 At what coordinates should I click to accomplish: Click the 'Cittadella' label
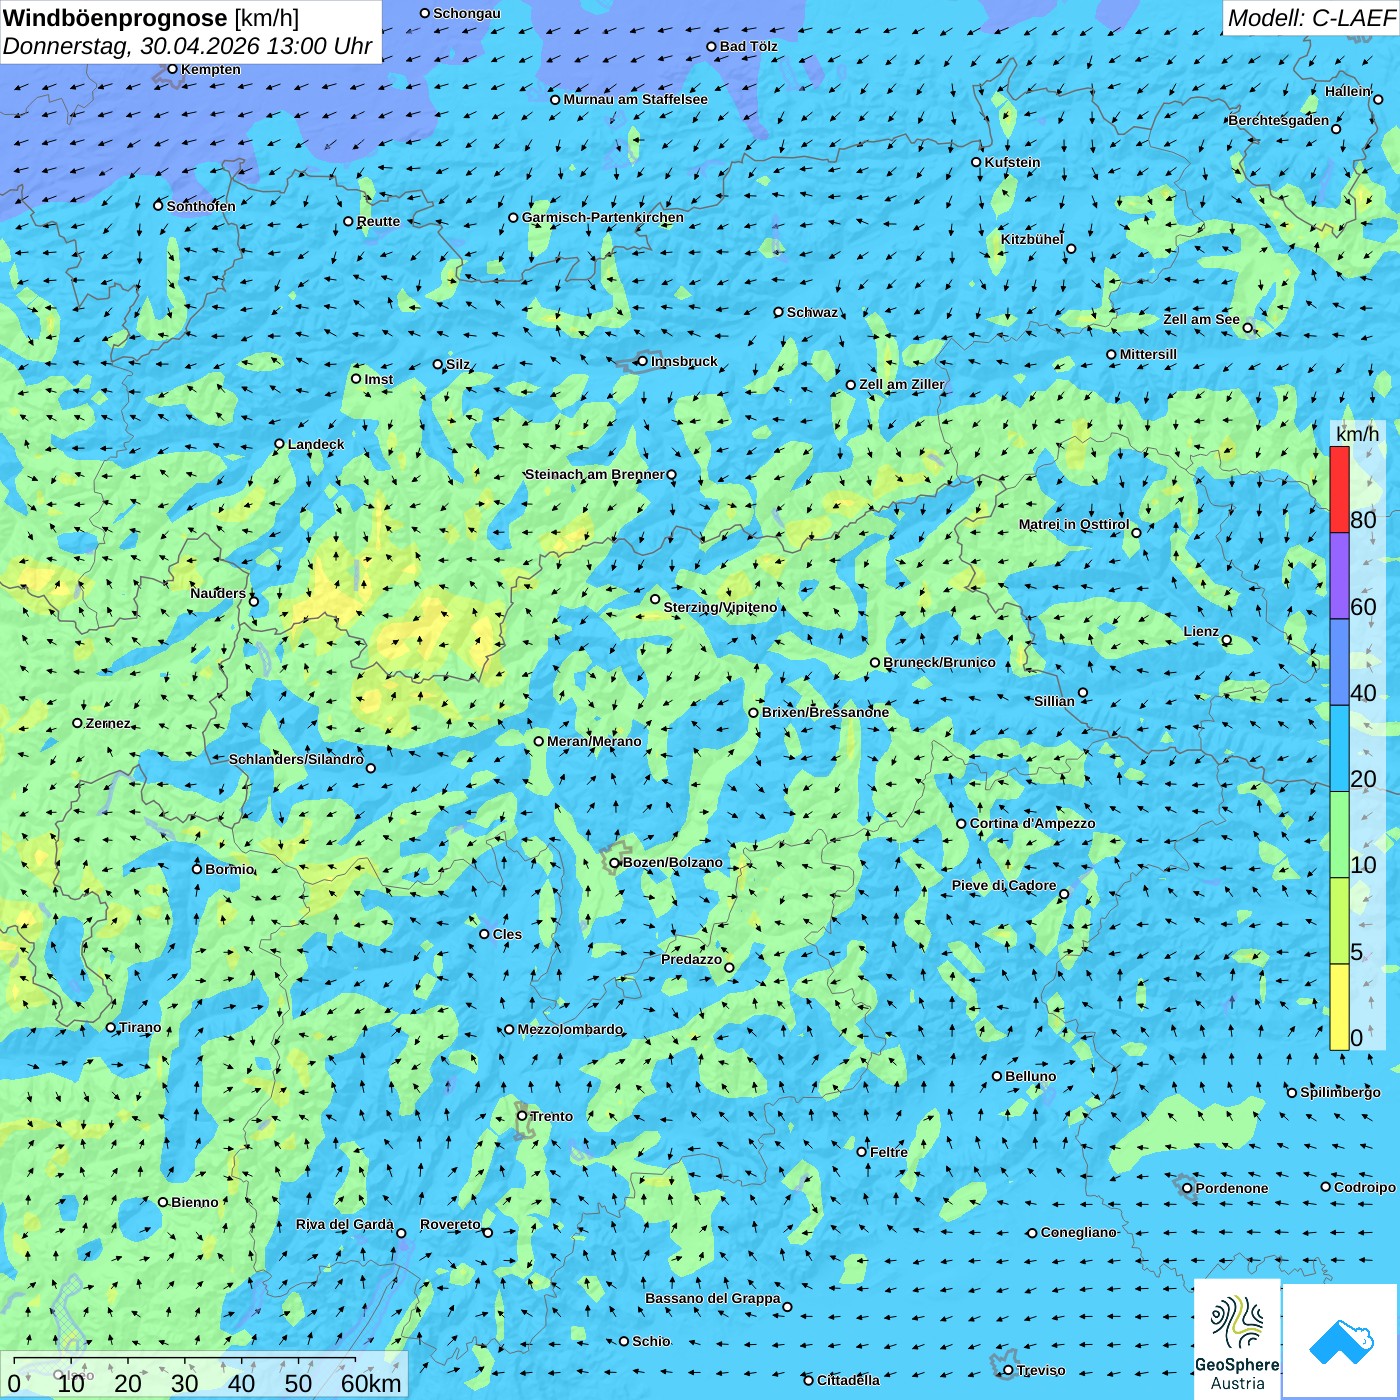[848, 1380]
